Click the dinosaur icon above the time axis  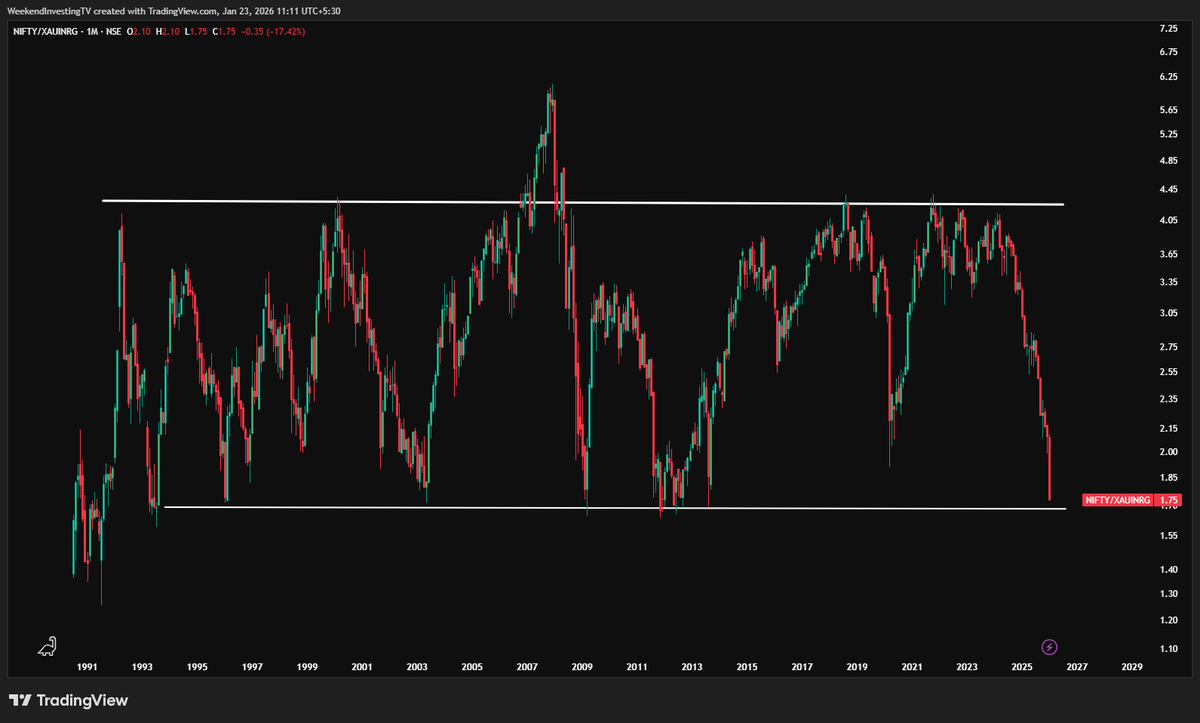(47, 647)
